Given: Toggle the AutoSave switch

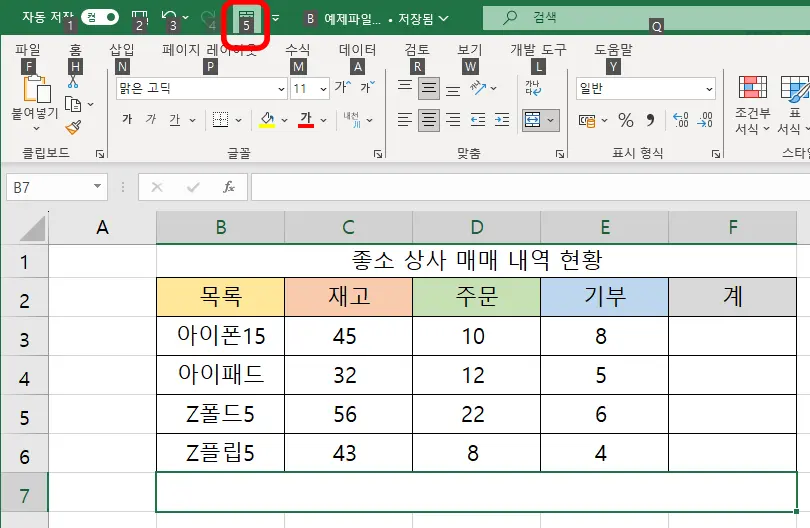Looking at the screenshot, I should [x=100, y=18].
